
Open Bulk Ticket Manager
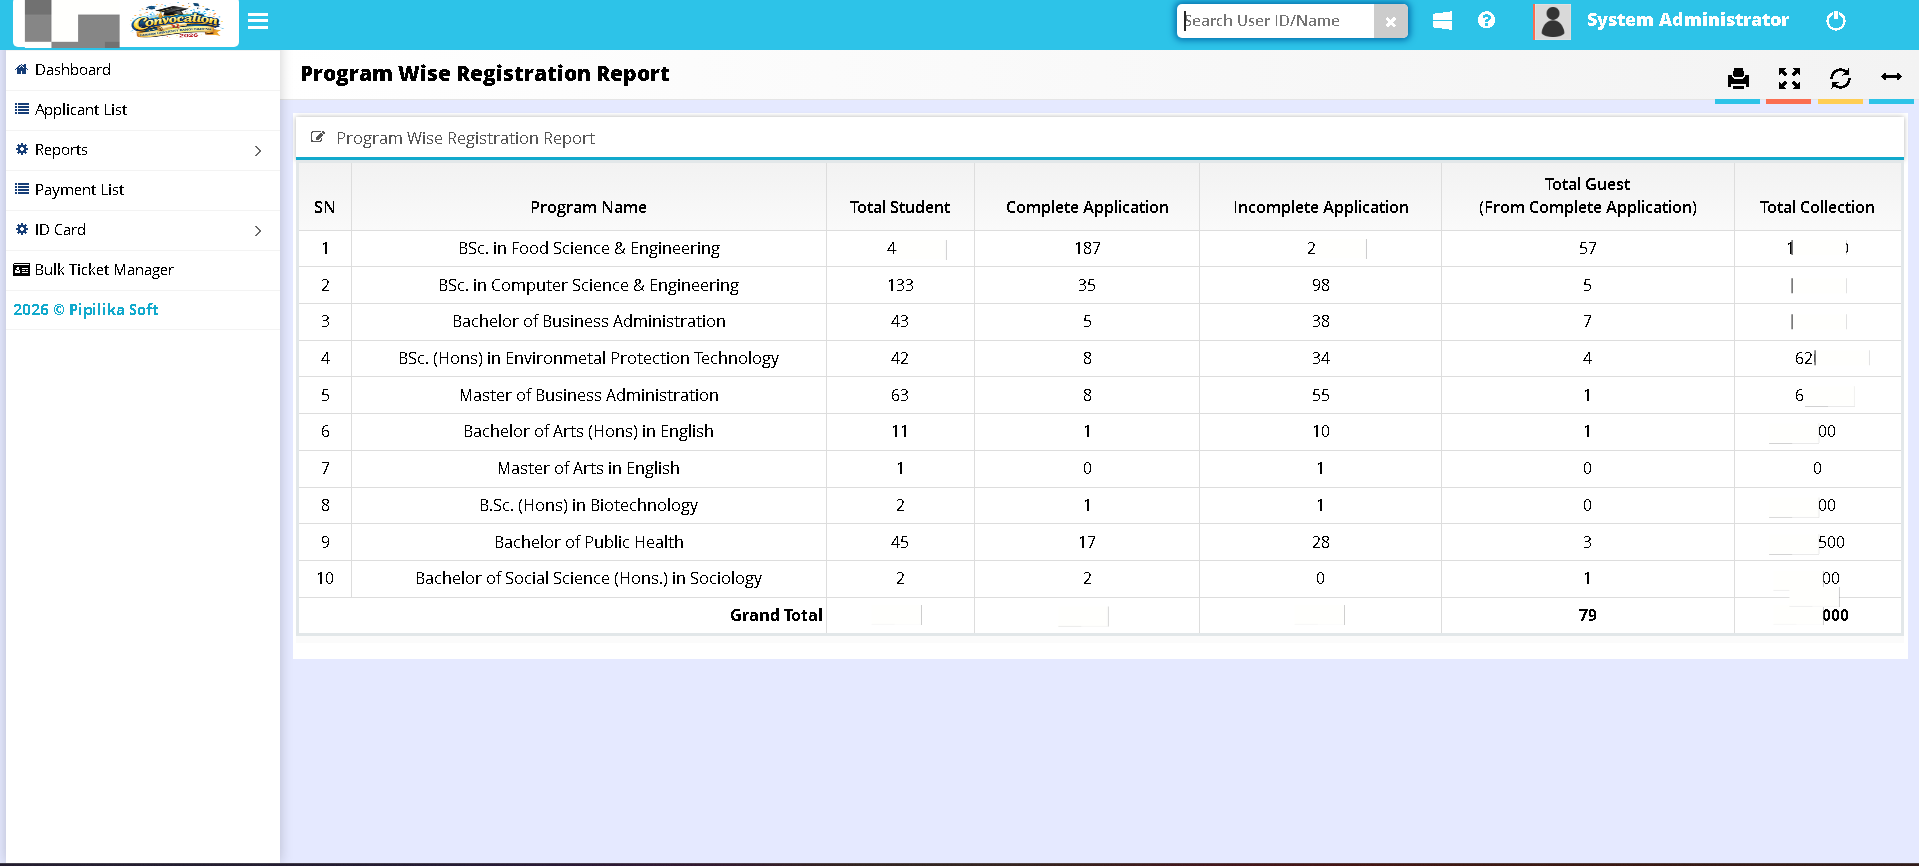pyautogui.click(x=103, y=270)
